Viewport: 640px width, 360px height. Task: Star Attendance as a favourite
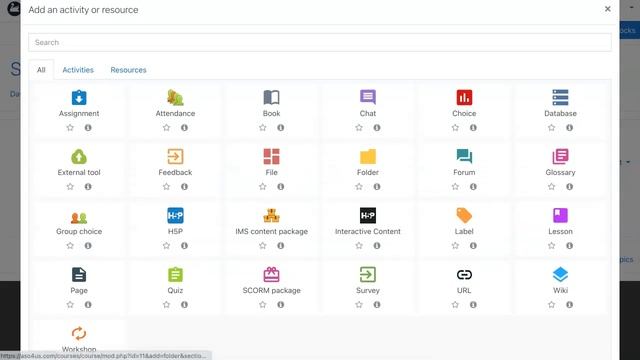[167, 128]
